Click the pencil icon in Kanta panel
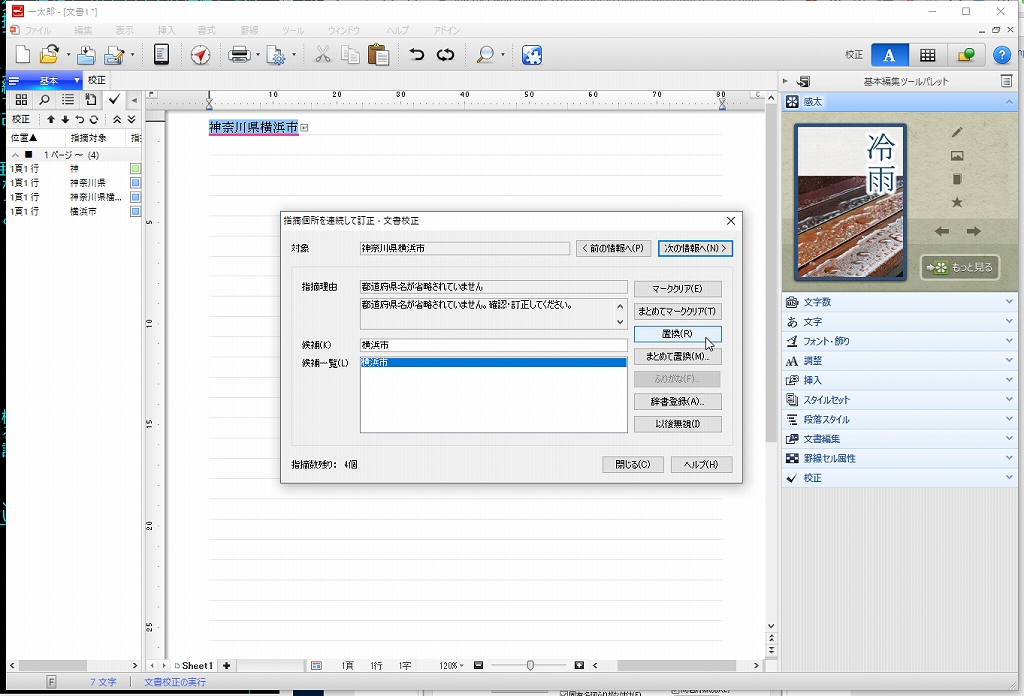The image size is (1024, 696). [957, 132]
